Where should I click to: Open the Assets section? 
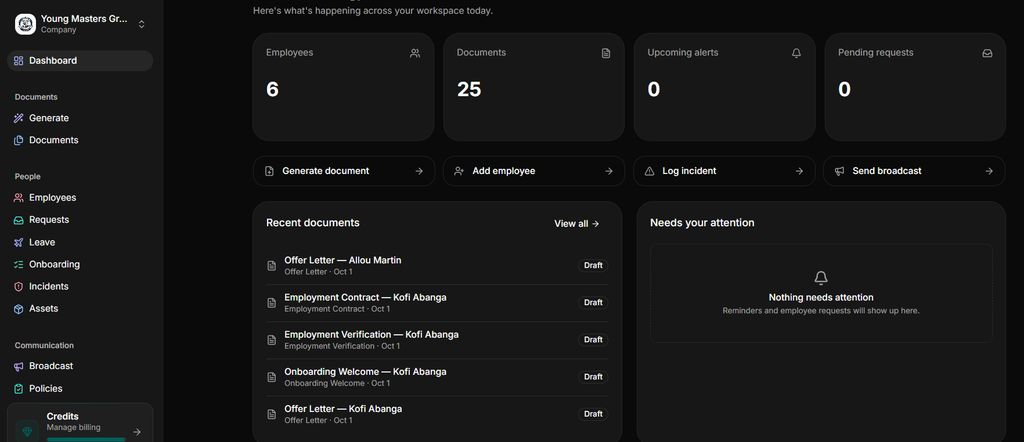[x=80, y=309]
